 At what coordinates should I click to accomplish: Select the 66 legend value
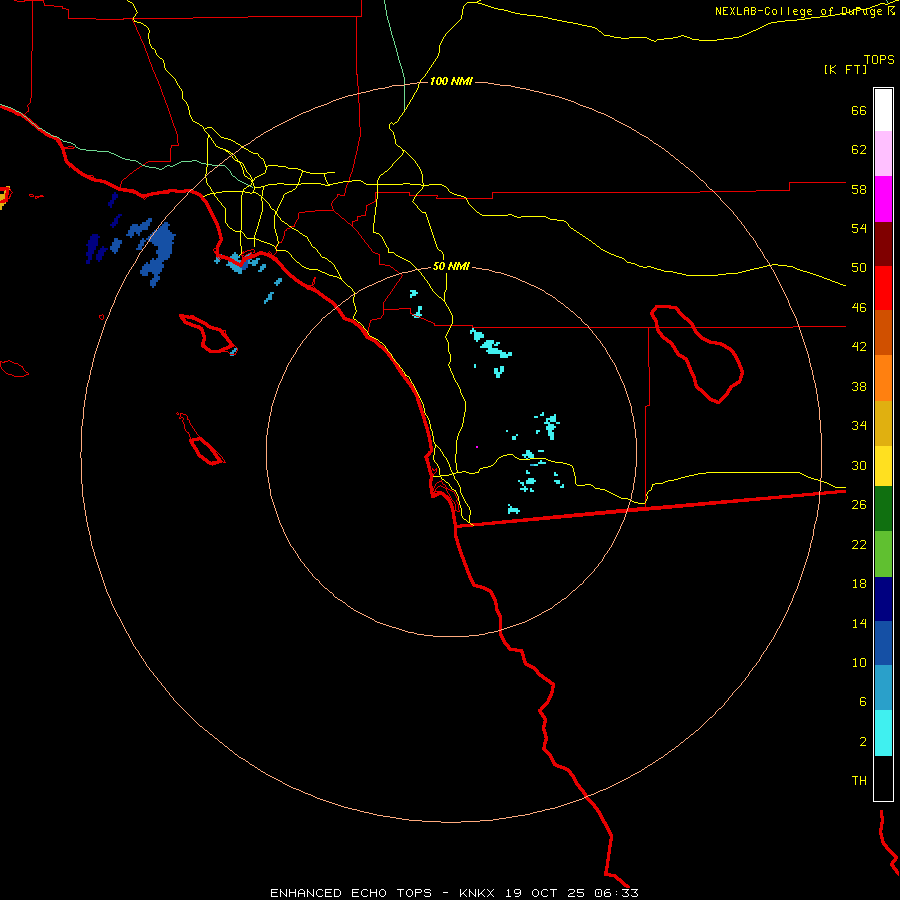859,111
